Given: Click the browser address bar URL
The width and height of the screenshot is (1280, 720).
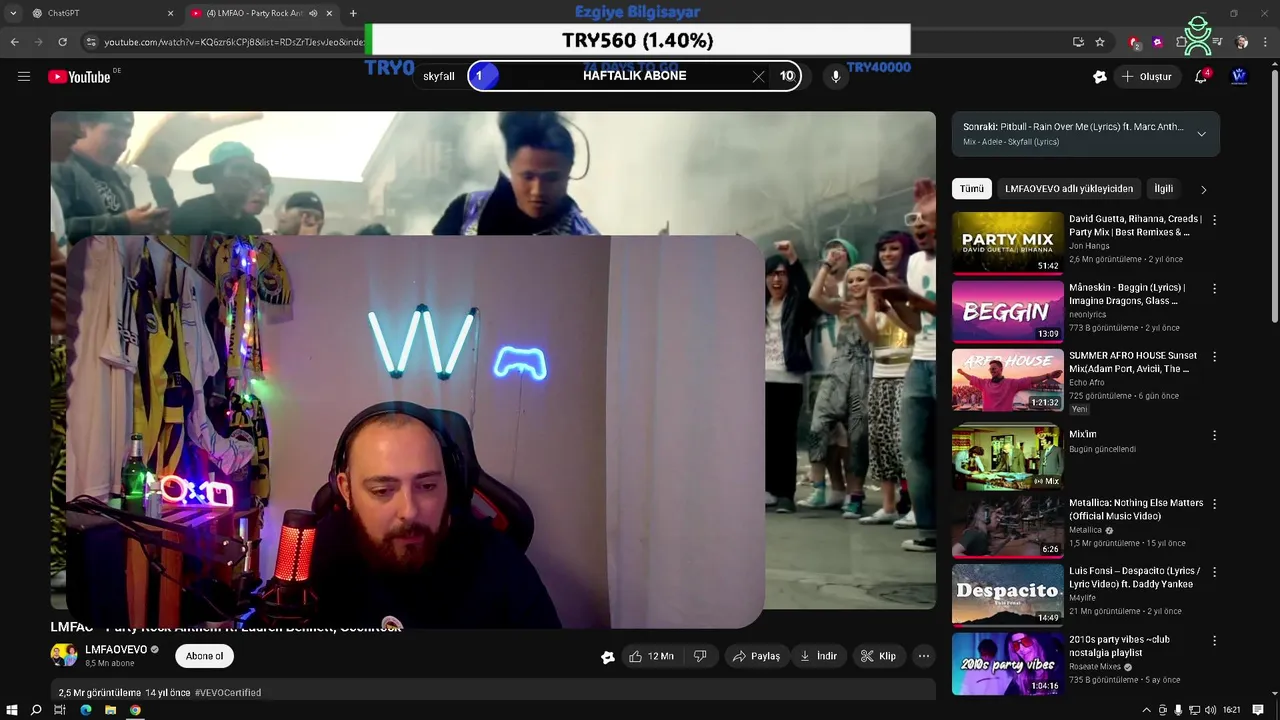Looking at the screenshot, I should [x=234, y=42].
